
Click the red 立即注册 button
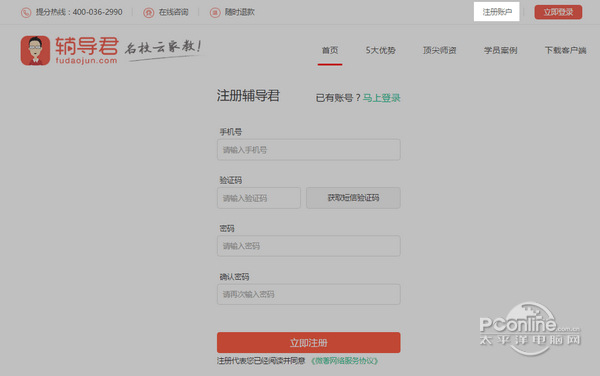(x=309, y=342)
